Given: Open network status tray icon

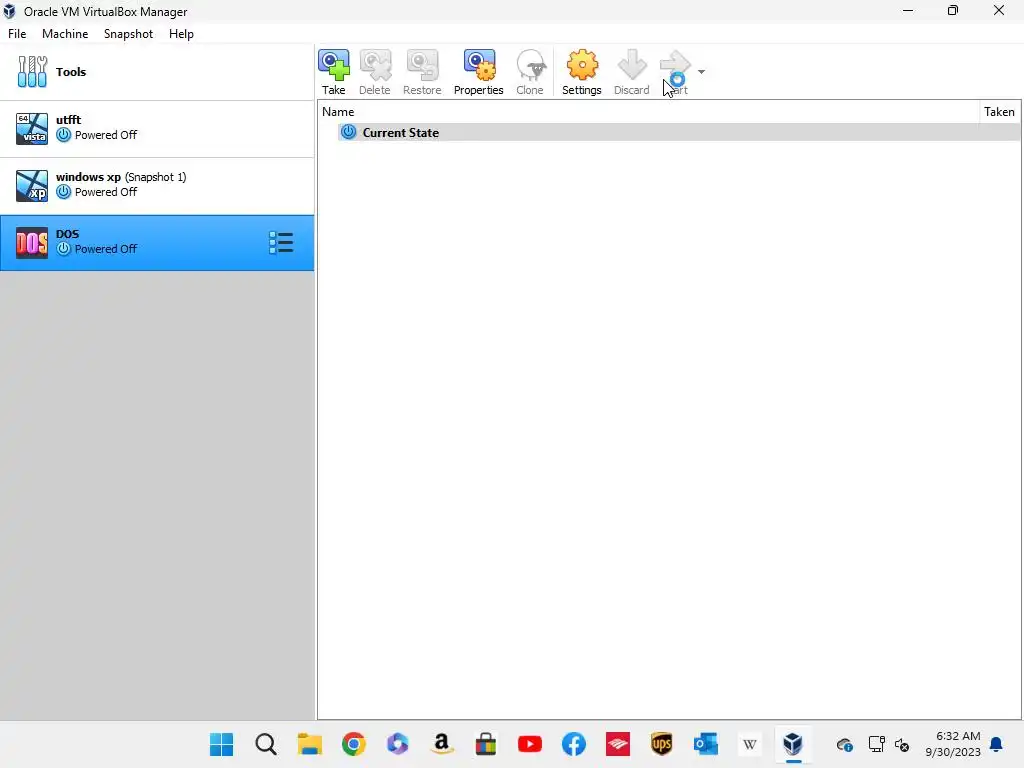Looking at the screenshot, I should point(876,744).
